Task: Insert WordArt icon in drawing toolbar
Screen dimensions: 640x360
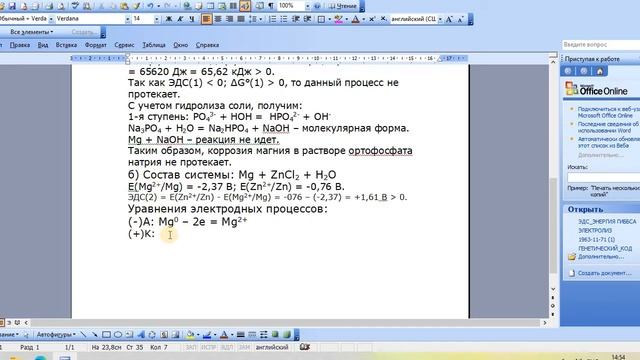Action: click(x=141, y=335)
